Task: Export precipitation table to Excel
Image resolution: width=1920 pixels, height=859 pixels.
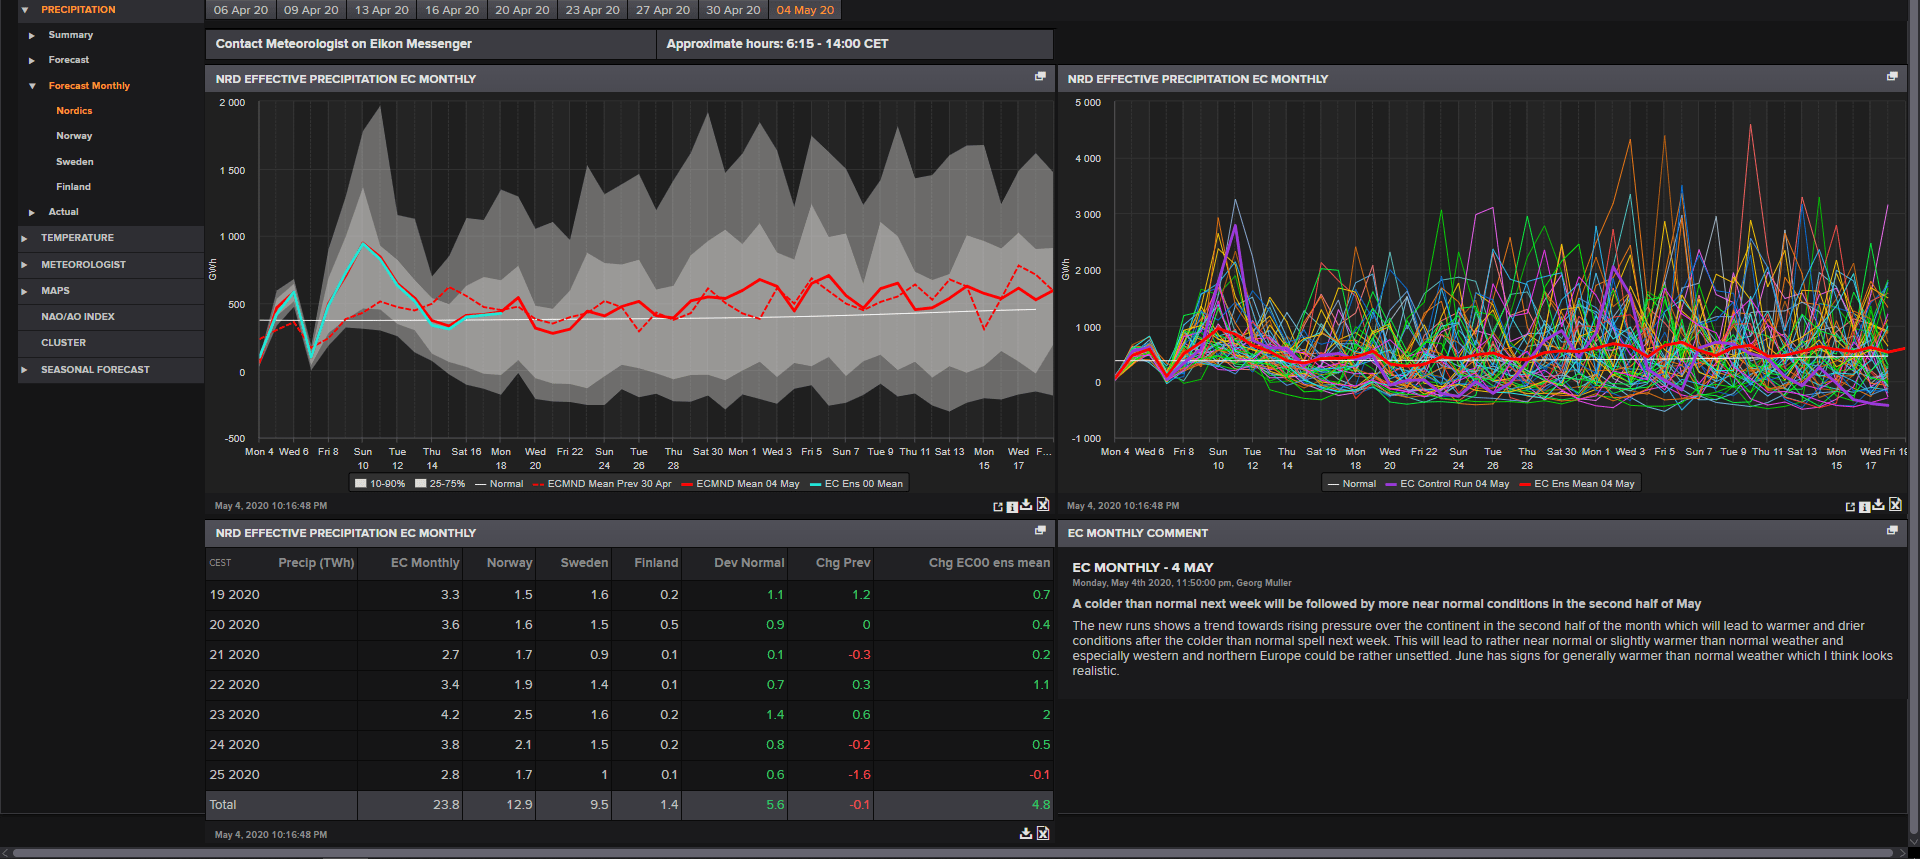Action: [1043, 833]
